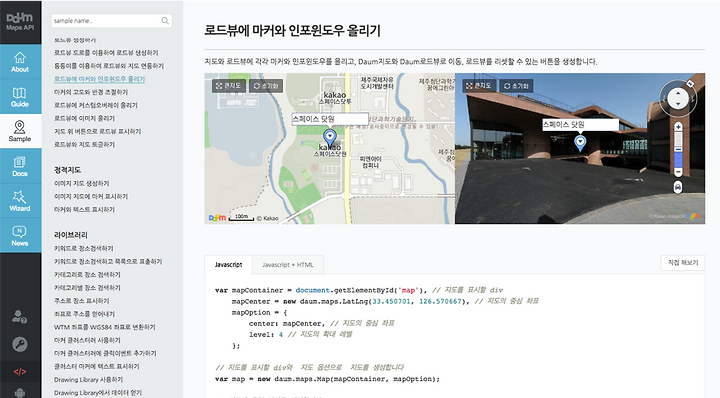
Task: Open 마커 클러스터러에 클릭이벤트 추가하기 sample
Action: pyautogui.click(x=105, y=353)
